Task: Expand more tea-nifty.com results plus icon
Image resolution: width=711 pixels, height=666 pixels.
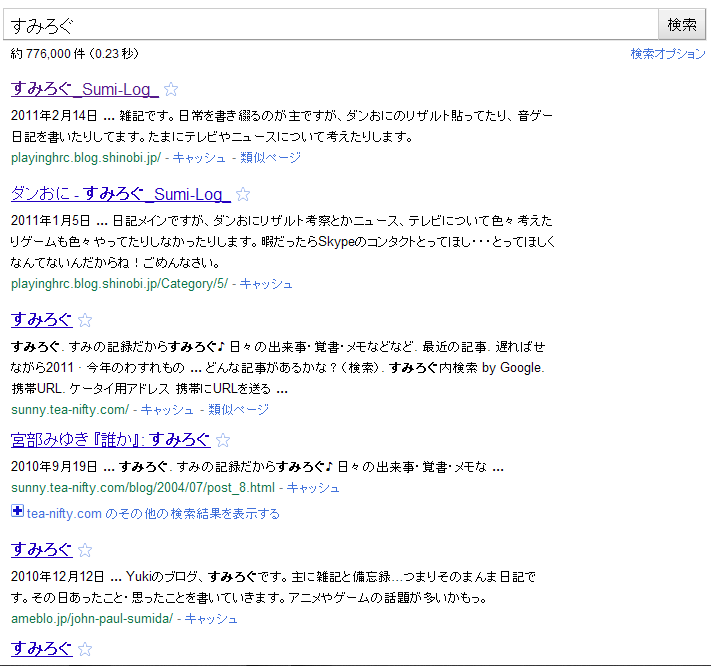Action: coord(17,511)
